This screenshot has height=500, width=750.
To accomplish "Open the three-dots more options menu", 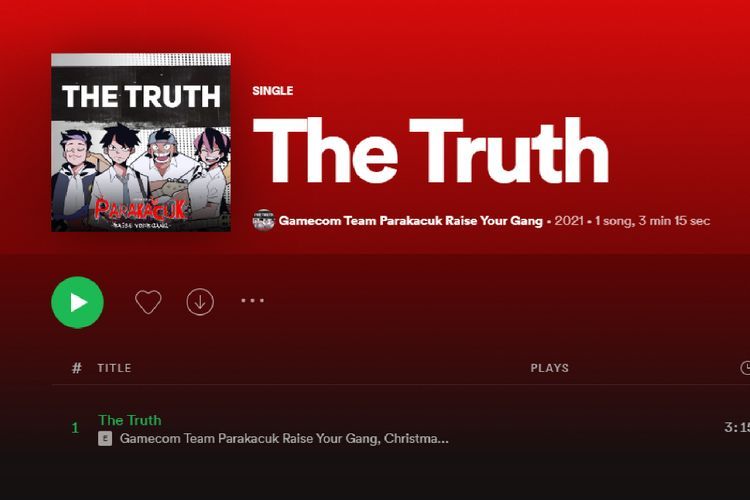I will tap(253, 300).
